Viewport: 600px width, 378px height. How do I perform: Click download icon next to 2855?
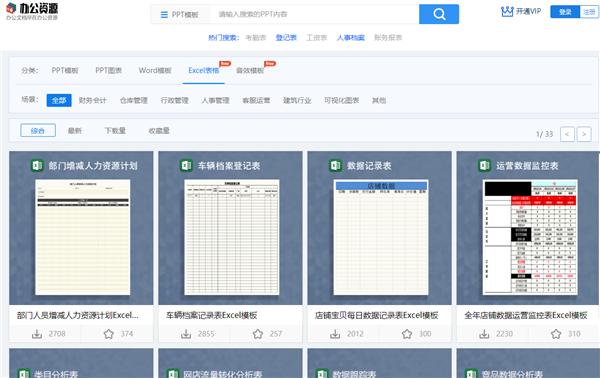tap(186, 334)
